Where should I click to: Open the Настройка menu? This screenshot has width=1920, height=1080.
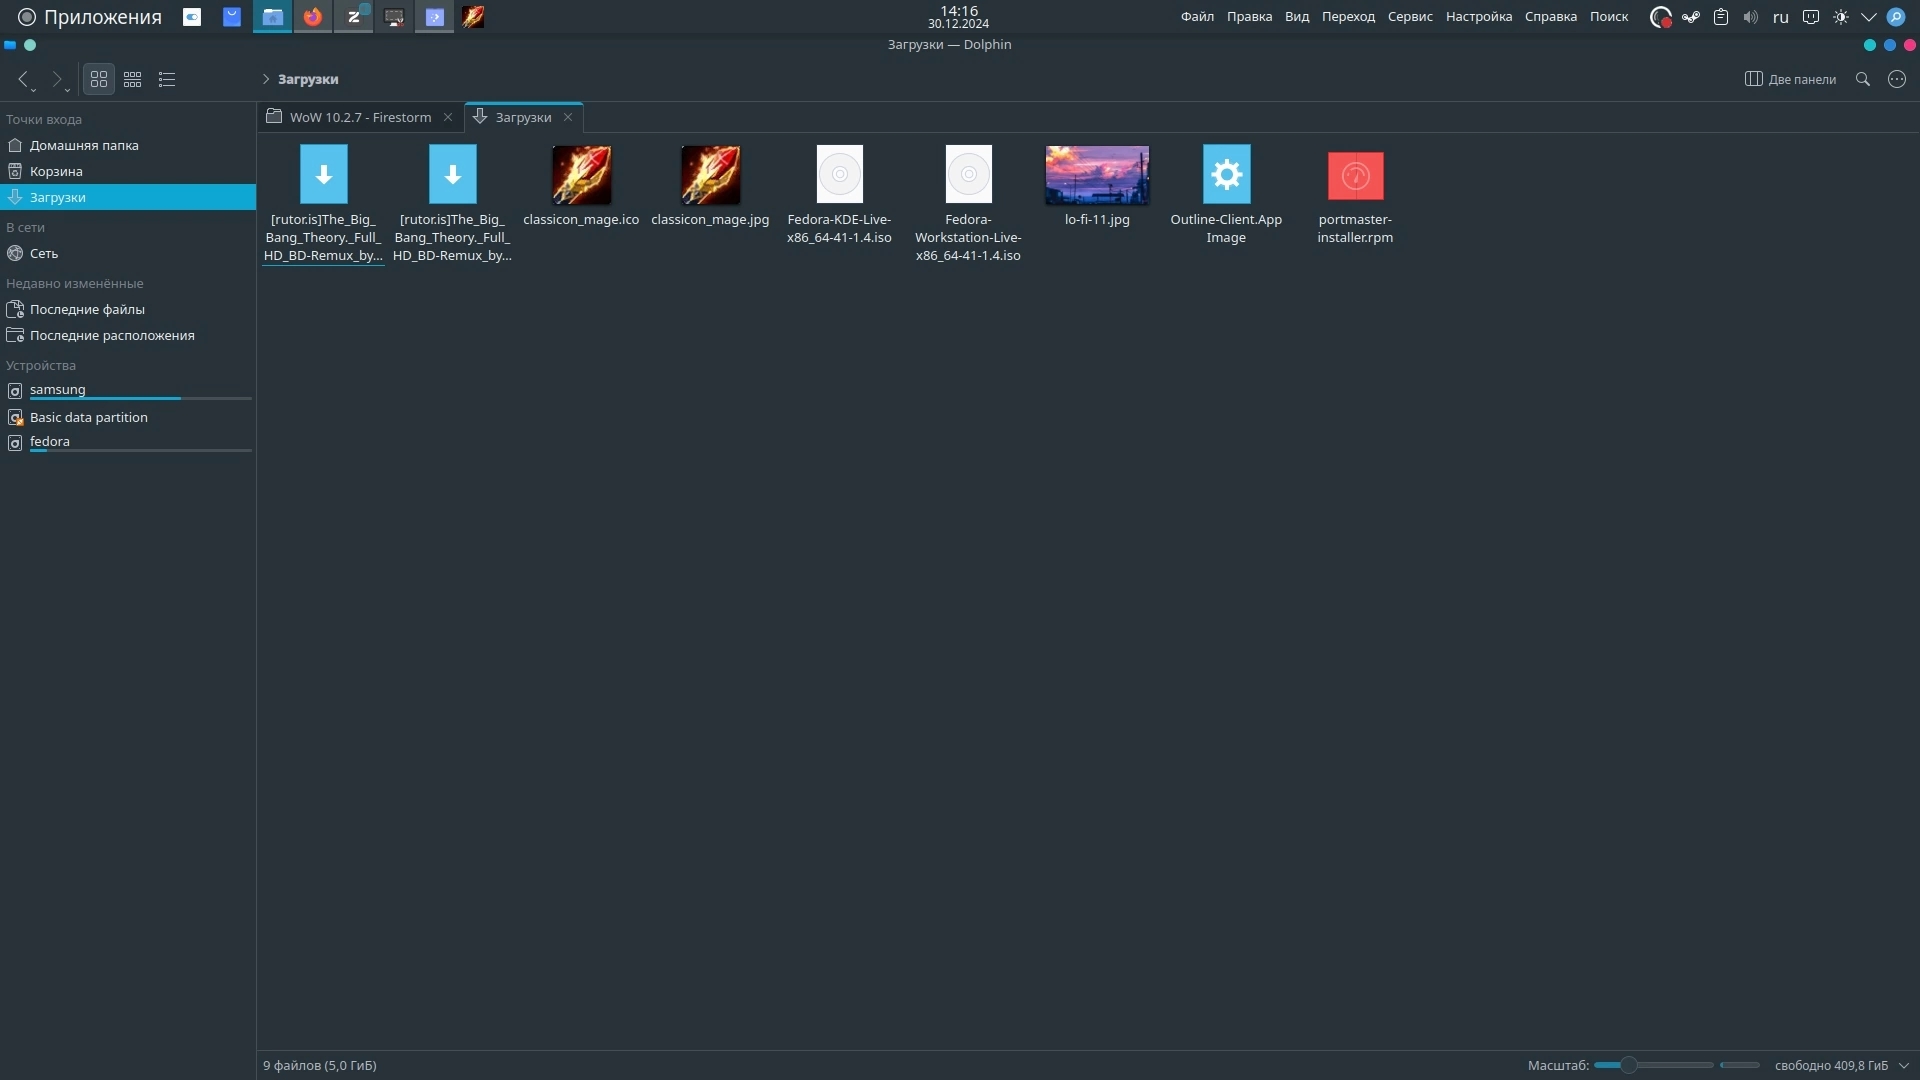click(1479, 17)
